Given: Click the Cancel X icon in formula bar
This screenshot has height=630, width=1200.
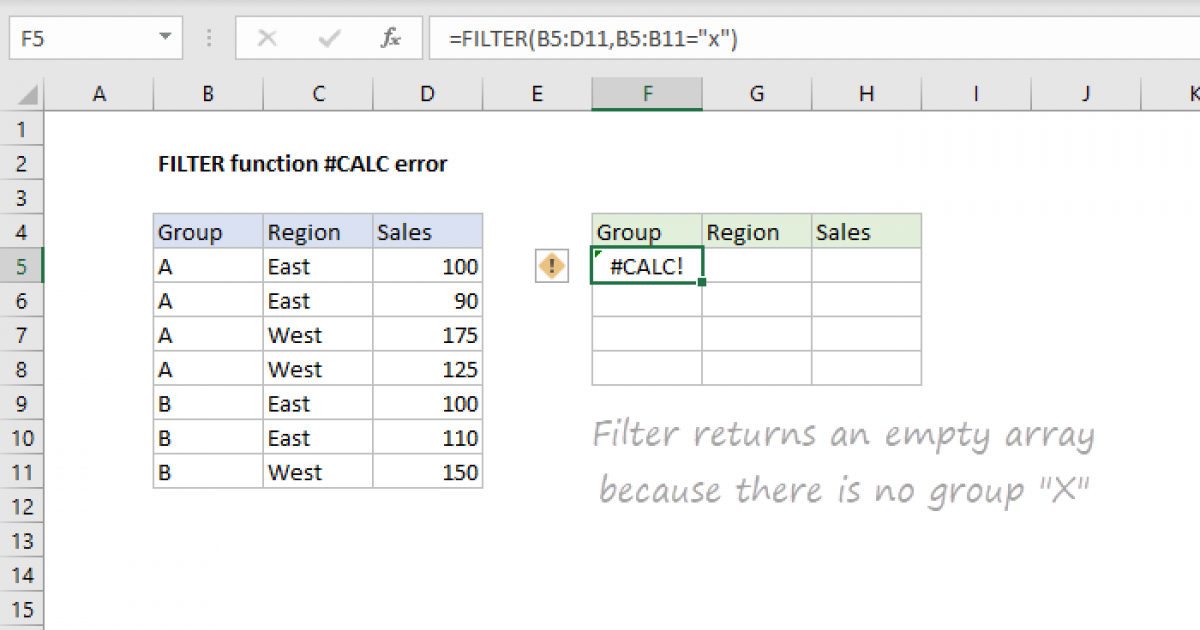Looking at the screenshot, I should 267,39.
